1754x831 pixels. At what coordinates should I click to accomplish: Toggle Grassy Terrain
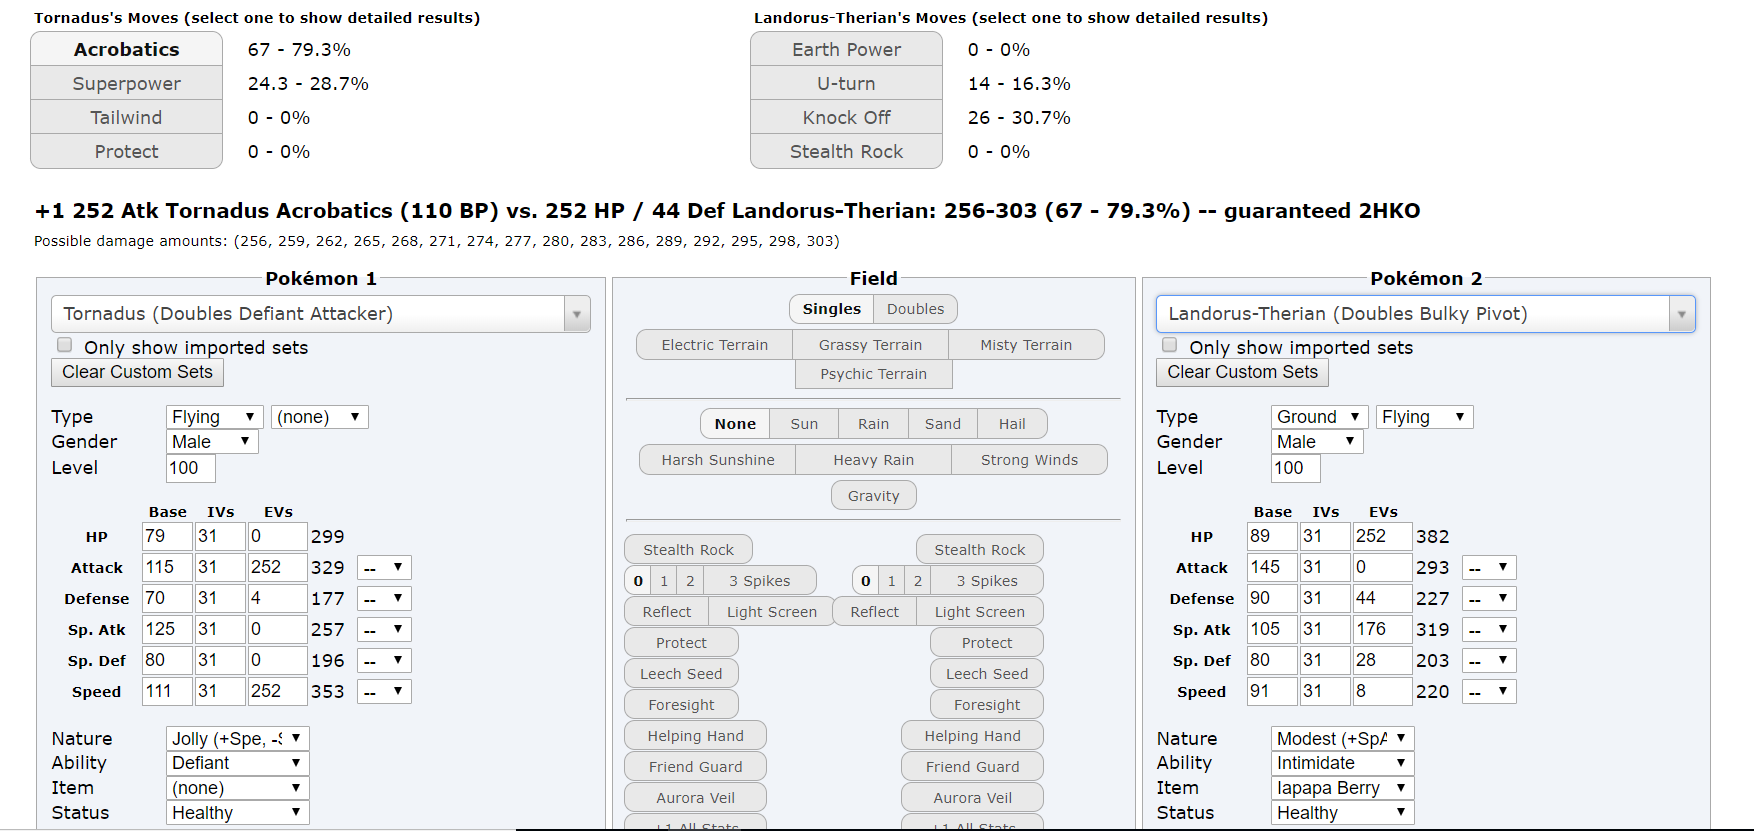pyautogui.click(x=871, y=345)
